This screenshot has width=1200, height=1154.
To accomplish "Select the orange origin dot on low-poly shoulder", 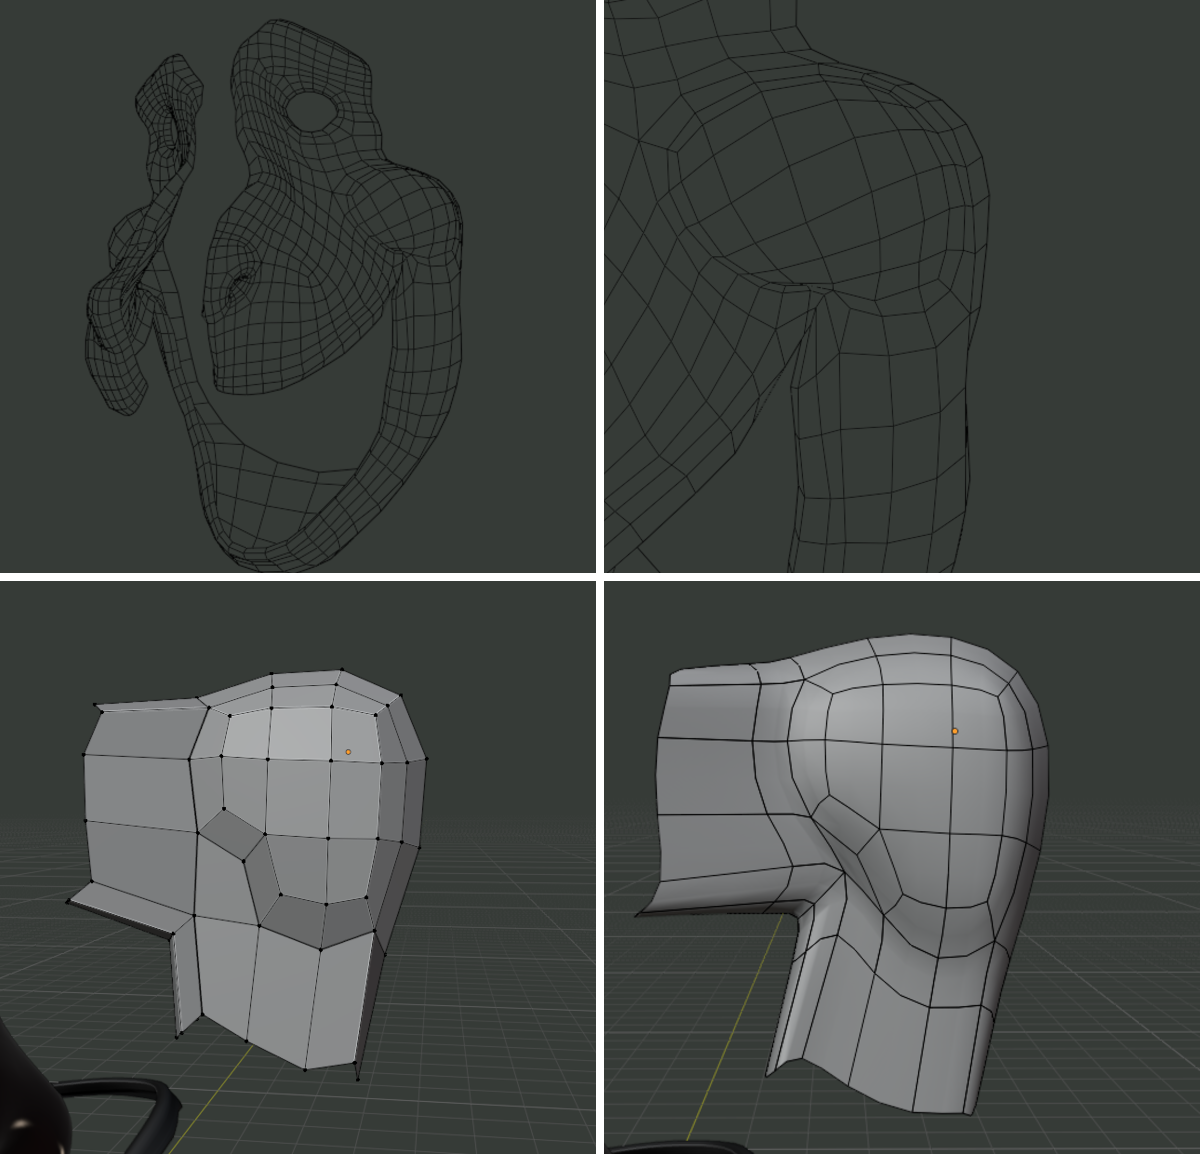I will click(348, 752).
